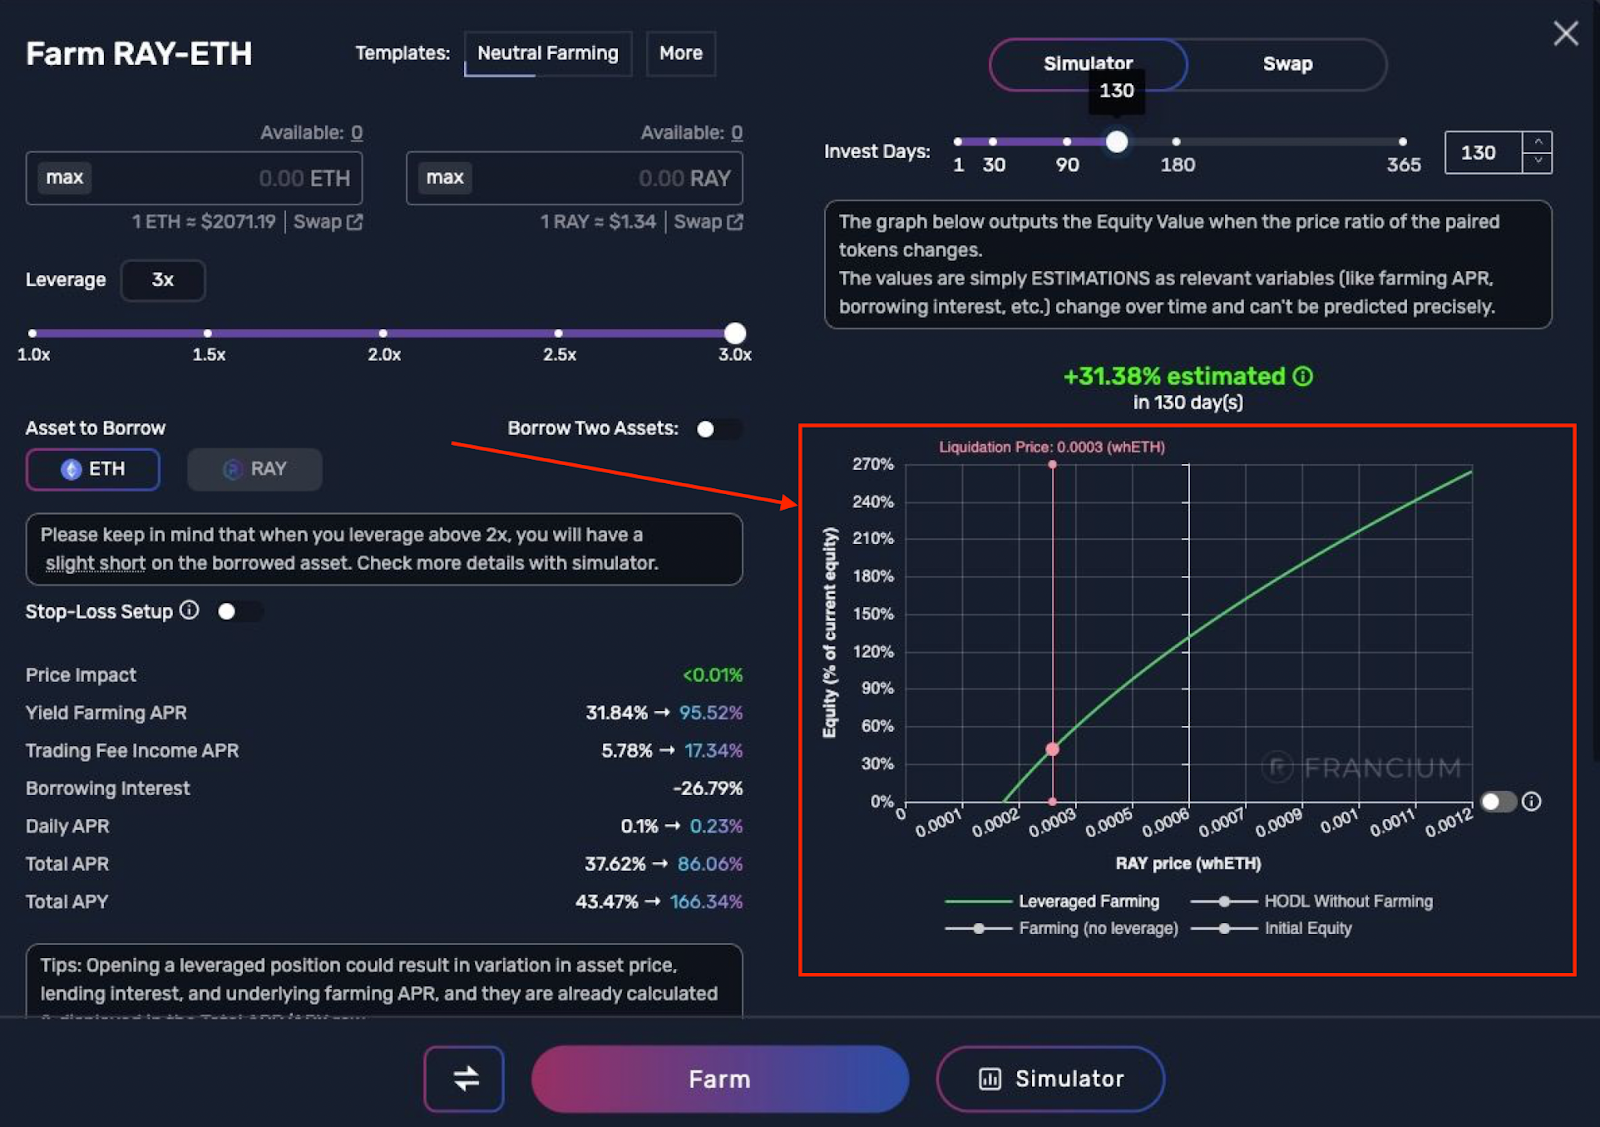The height and width of the screenshot is (1127, 1600).
Task: Click the invest days number field
Action: point(1484,153)
